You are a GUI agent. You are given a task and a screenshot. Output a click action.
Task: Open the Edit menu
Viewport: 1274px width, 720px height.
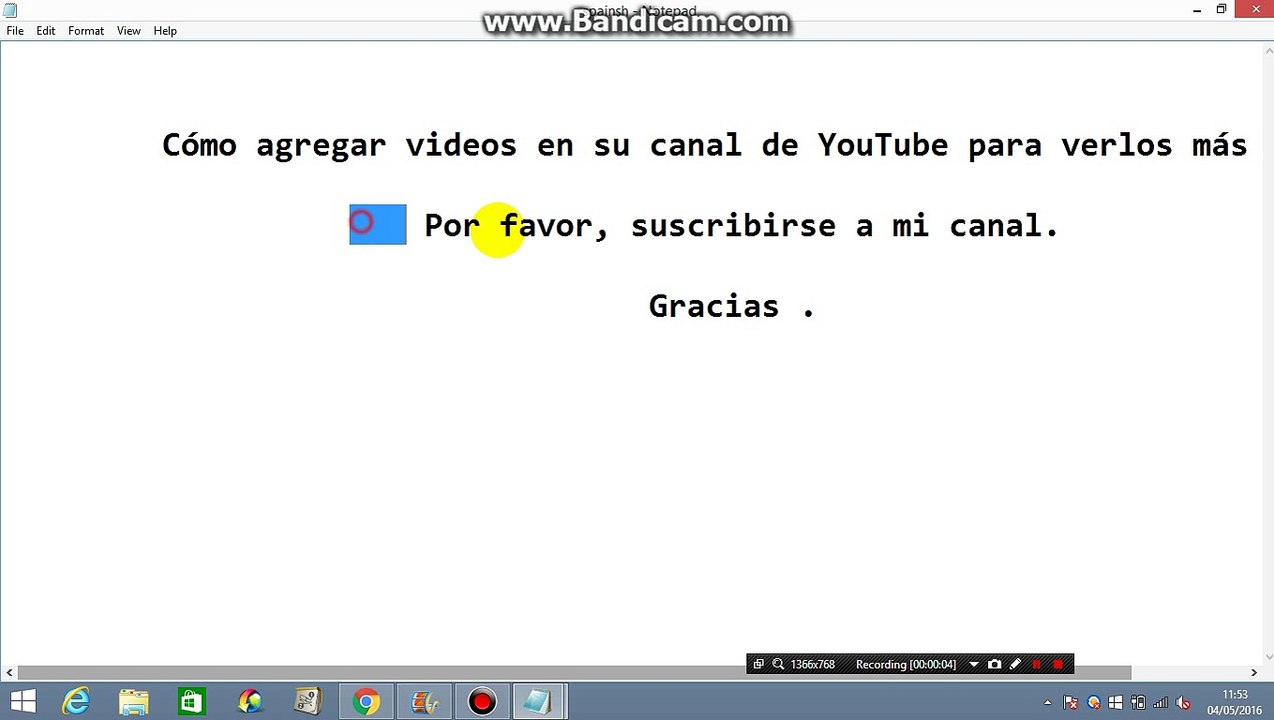46,31
